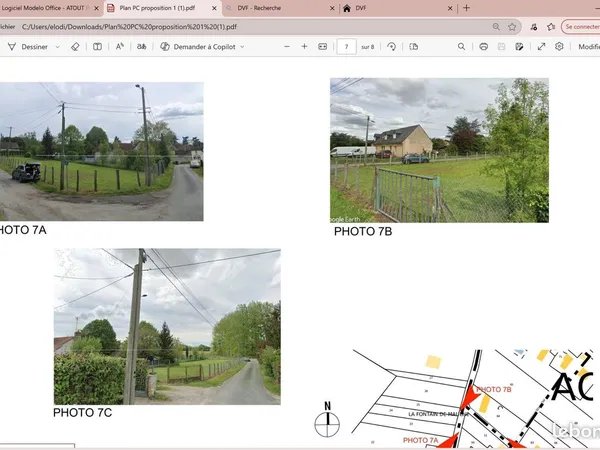The height and width of the screenshot is (450, 600).
Task: Switch to the DVF tab with house icon
Action: click(x=361, y=8)
